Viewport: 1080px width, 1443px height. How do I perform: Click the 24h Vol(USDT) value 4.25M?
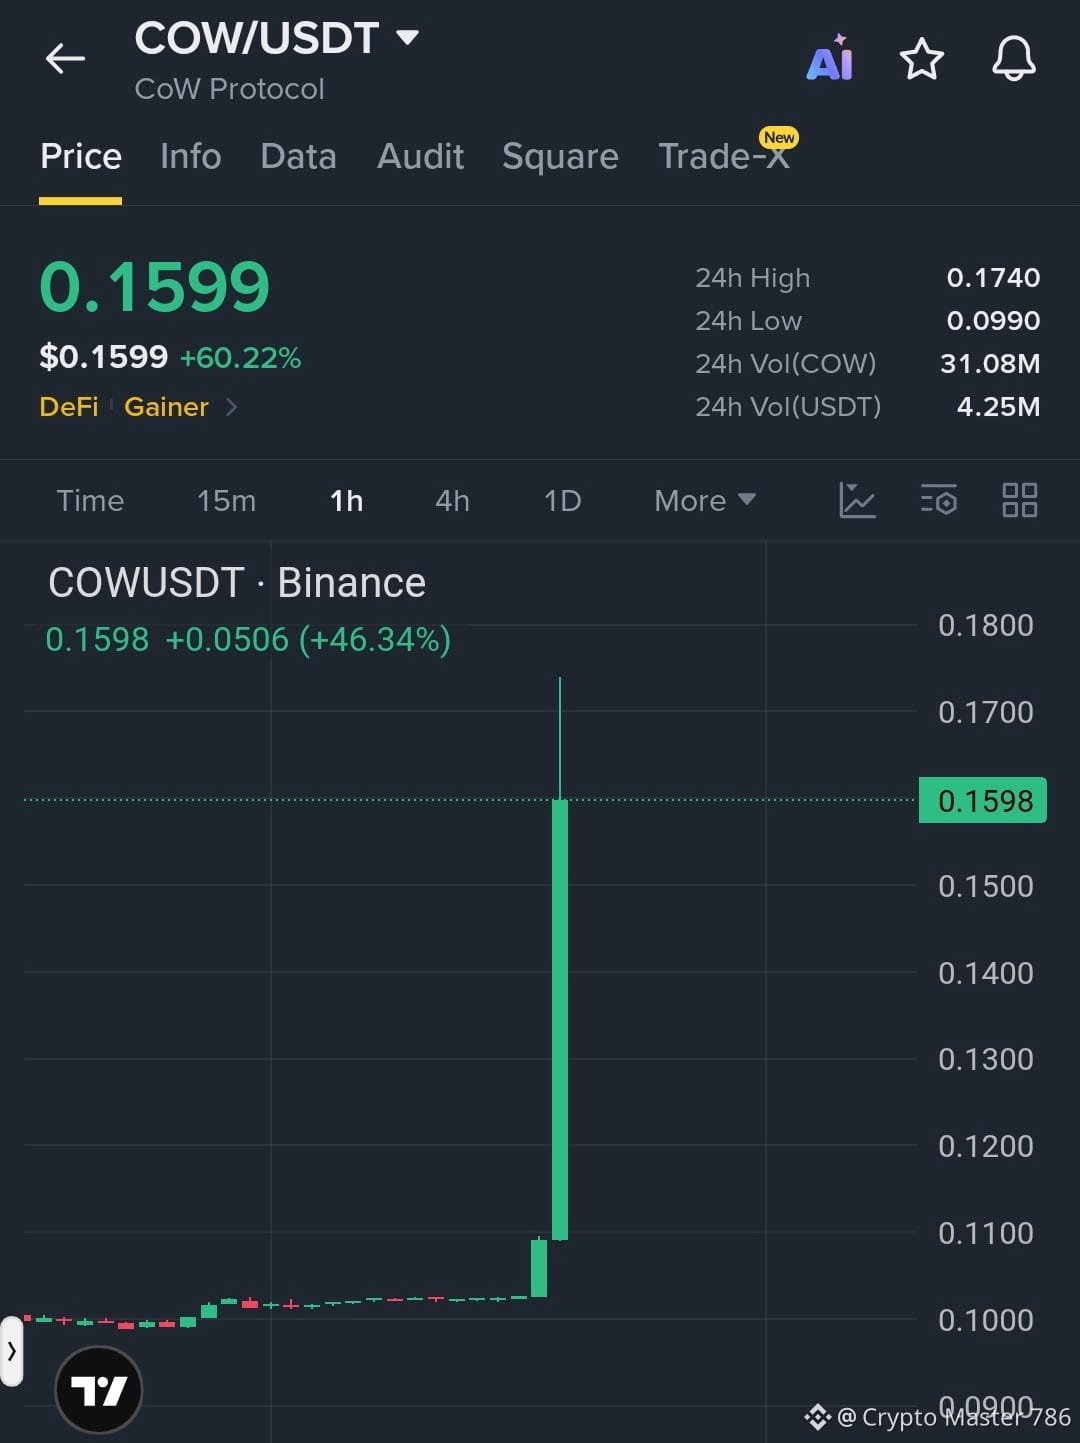click(998, 407)
